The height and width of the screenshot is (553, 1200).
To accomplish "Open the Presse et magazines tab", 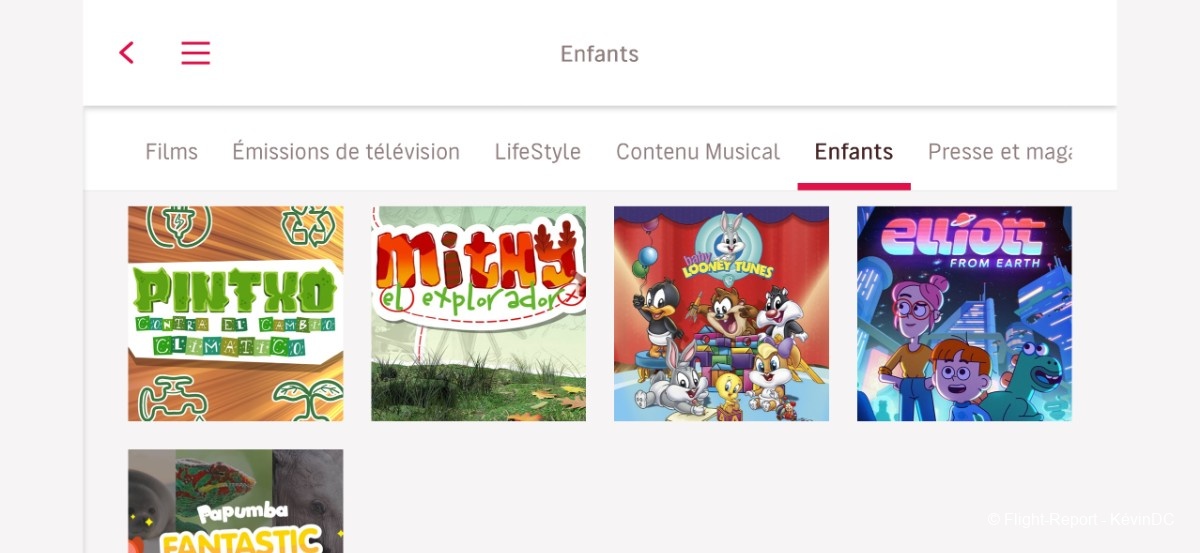I will point(1000,152).
